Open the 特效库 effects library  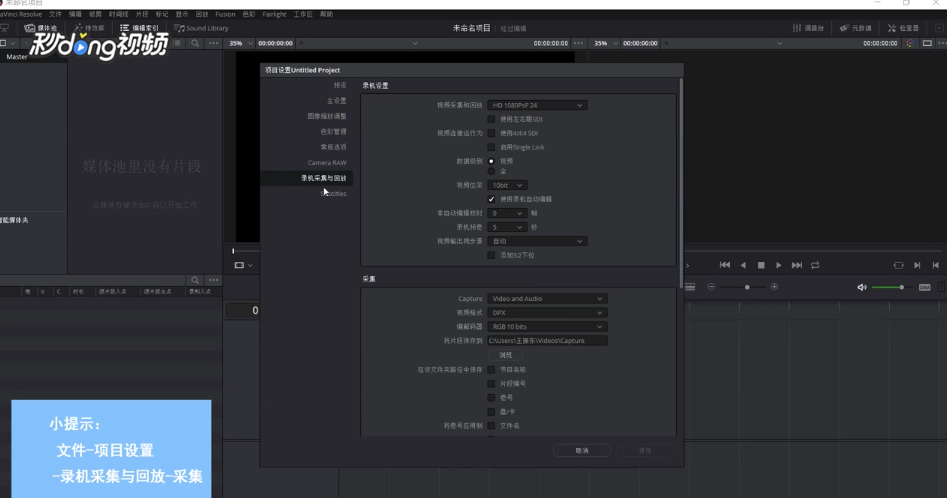coord(89,28)
